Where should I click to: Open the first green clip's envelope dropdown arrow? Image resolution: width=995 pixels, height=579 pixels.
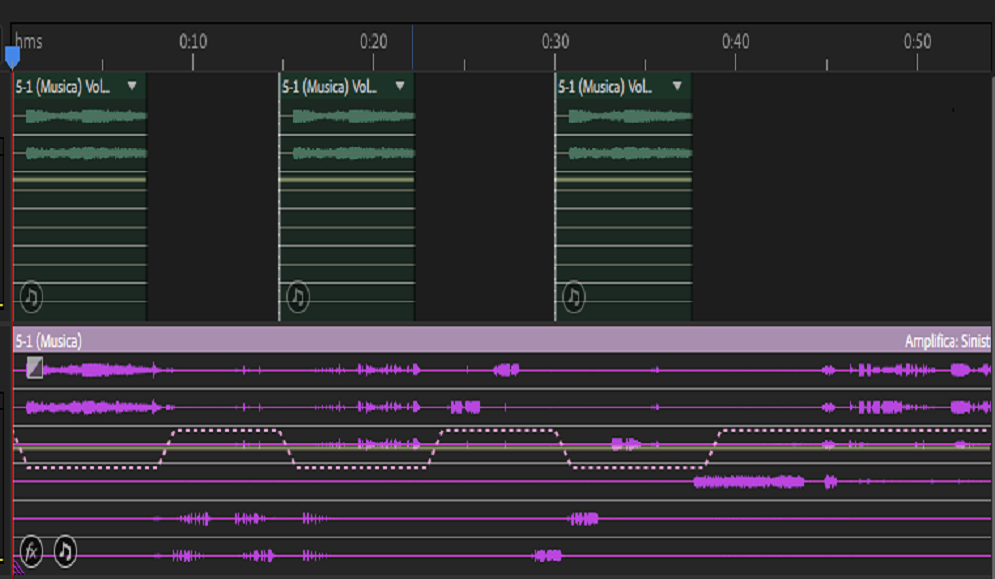[x=132, y=87]
